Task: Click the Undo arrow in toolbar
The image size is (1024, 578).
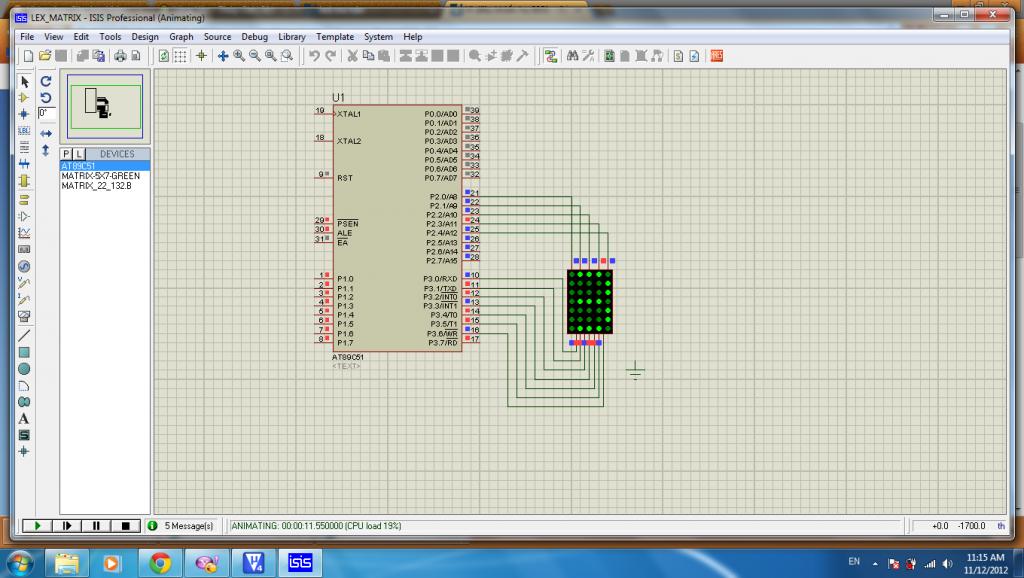Action: coord(314,56)
